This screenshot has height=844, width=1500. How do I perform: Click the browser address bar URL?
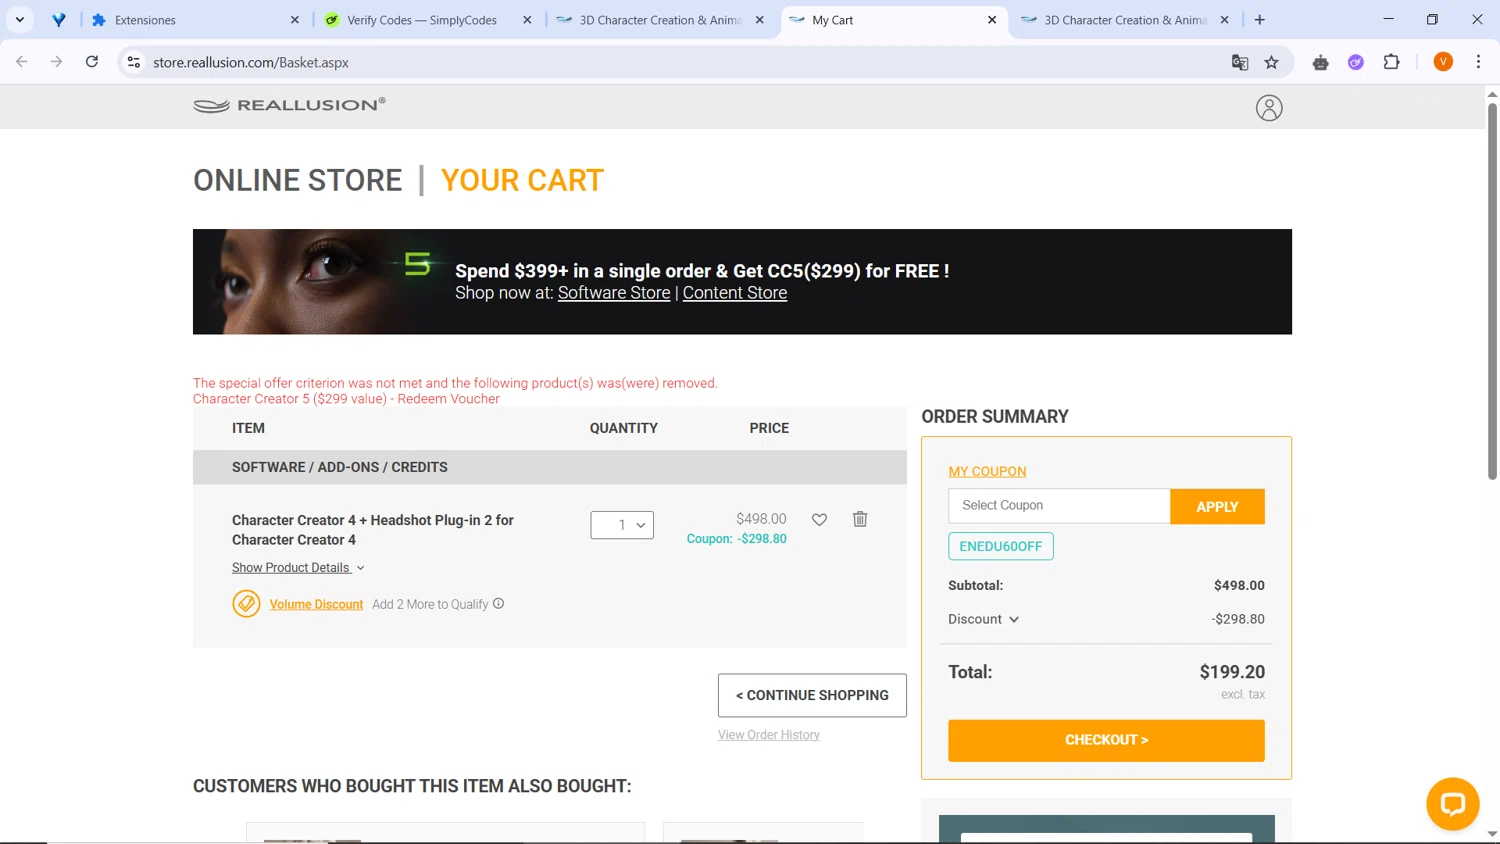tap(251, 62)
